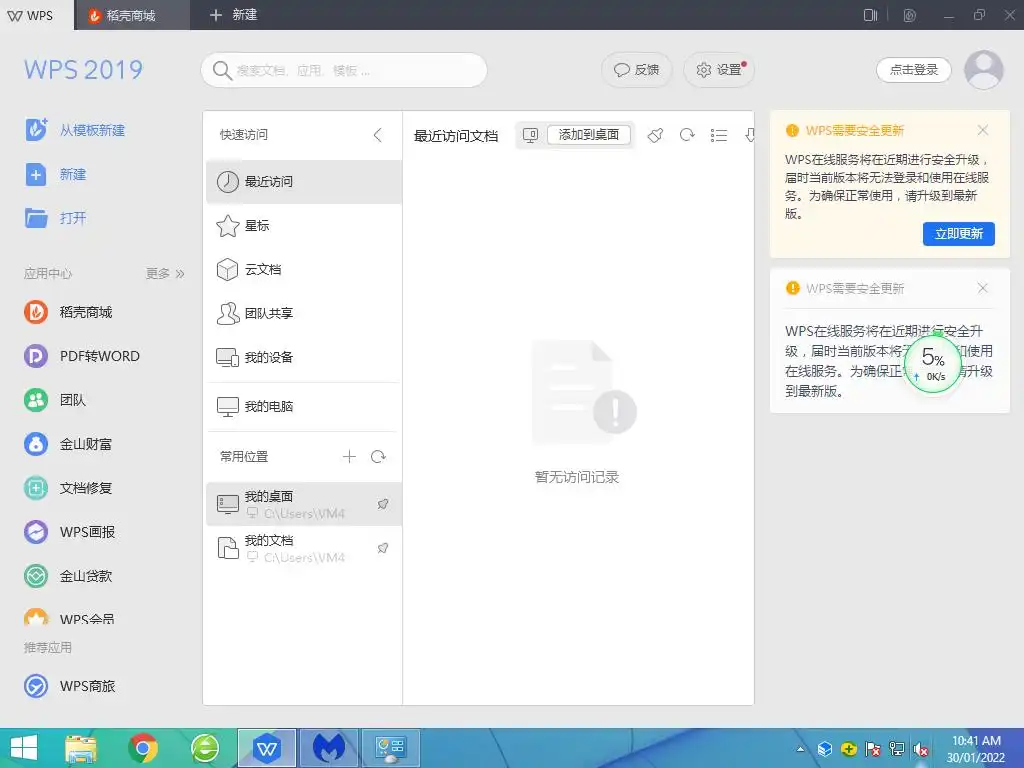The image size is (1024, 768).
Task: Collapse the 快速访问 panel
Action: (377, 135)
